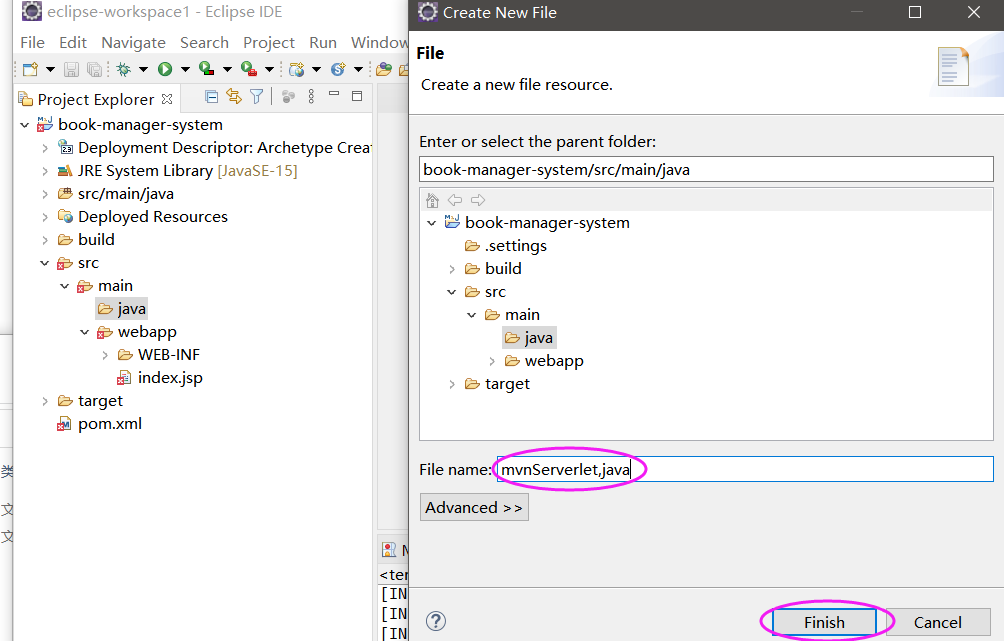The image size is (1004, 641).
Task: Expand JRE System Library node
Action: pos(45,171)
